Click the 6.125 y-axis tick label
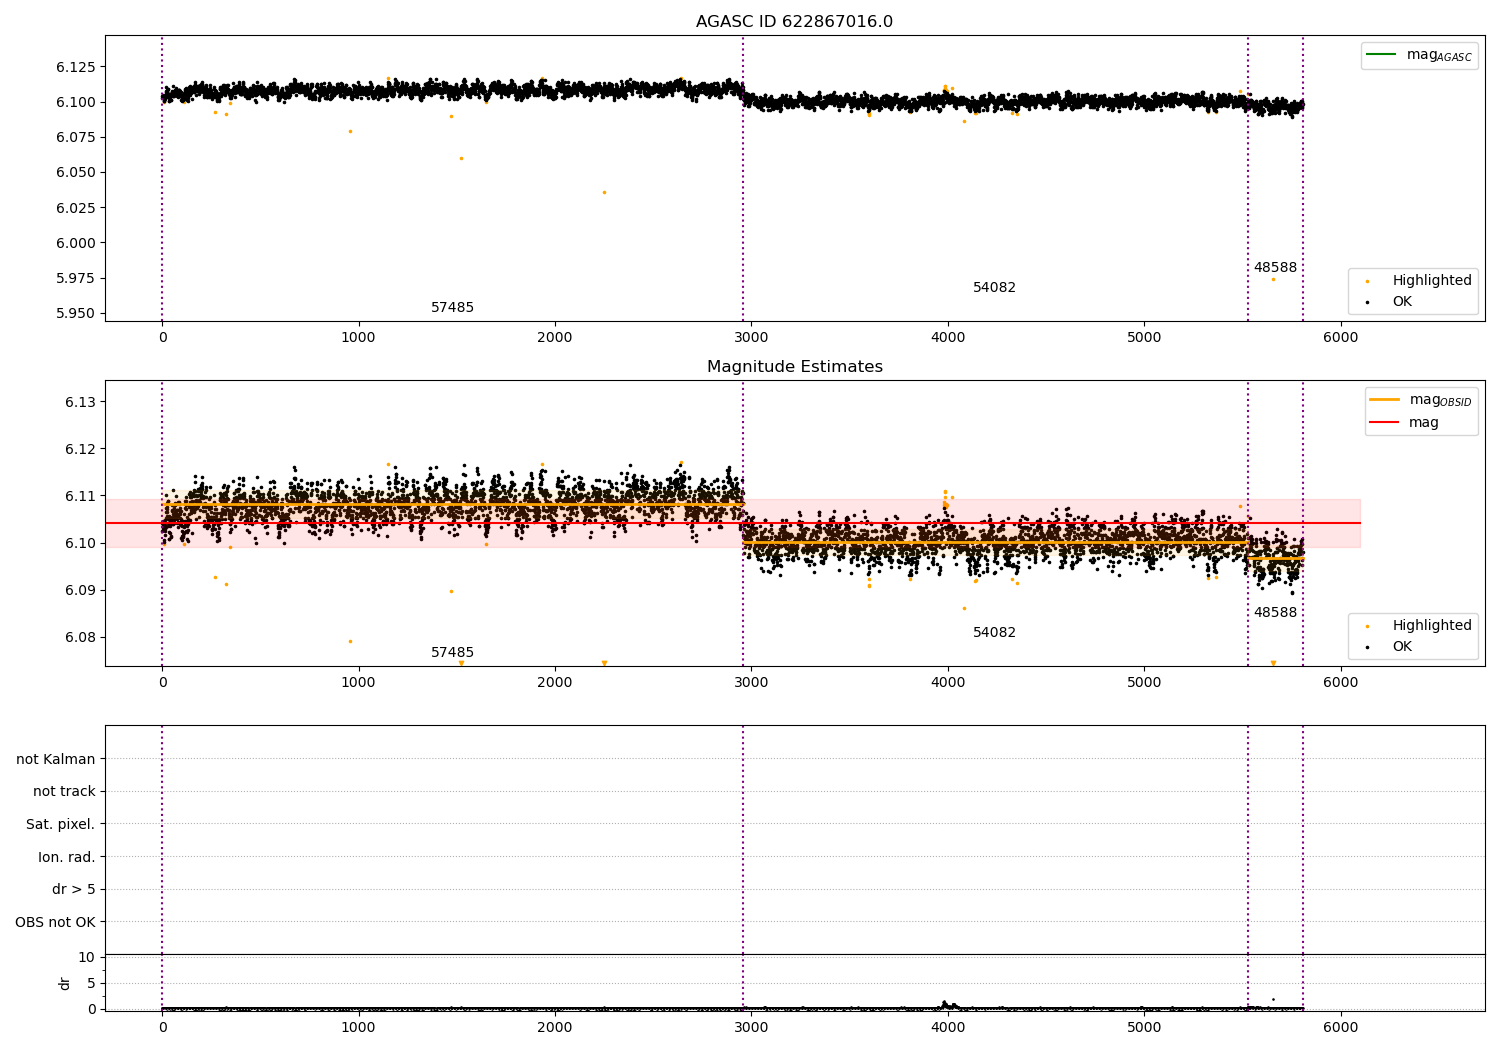This screenshot has width=1500, height=1050. pos(76,67)
